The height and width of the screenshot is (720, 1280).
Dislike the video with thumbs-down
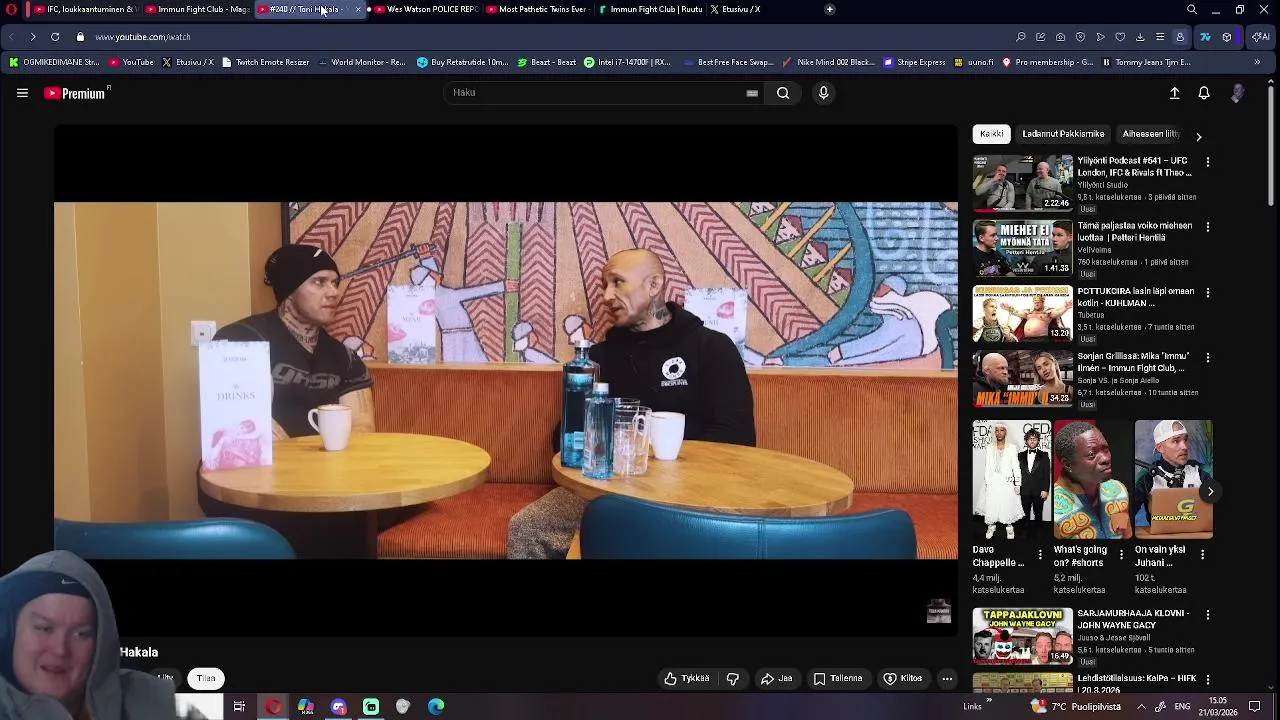[733, 678]
